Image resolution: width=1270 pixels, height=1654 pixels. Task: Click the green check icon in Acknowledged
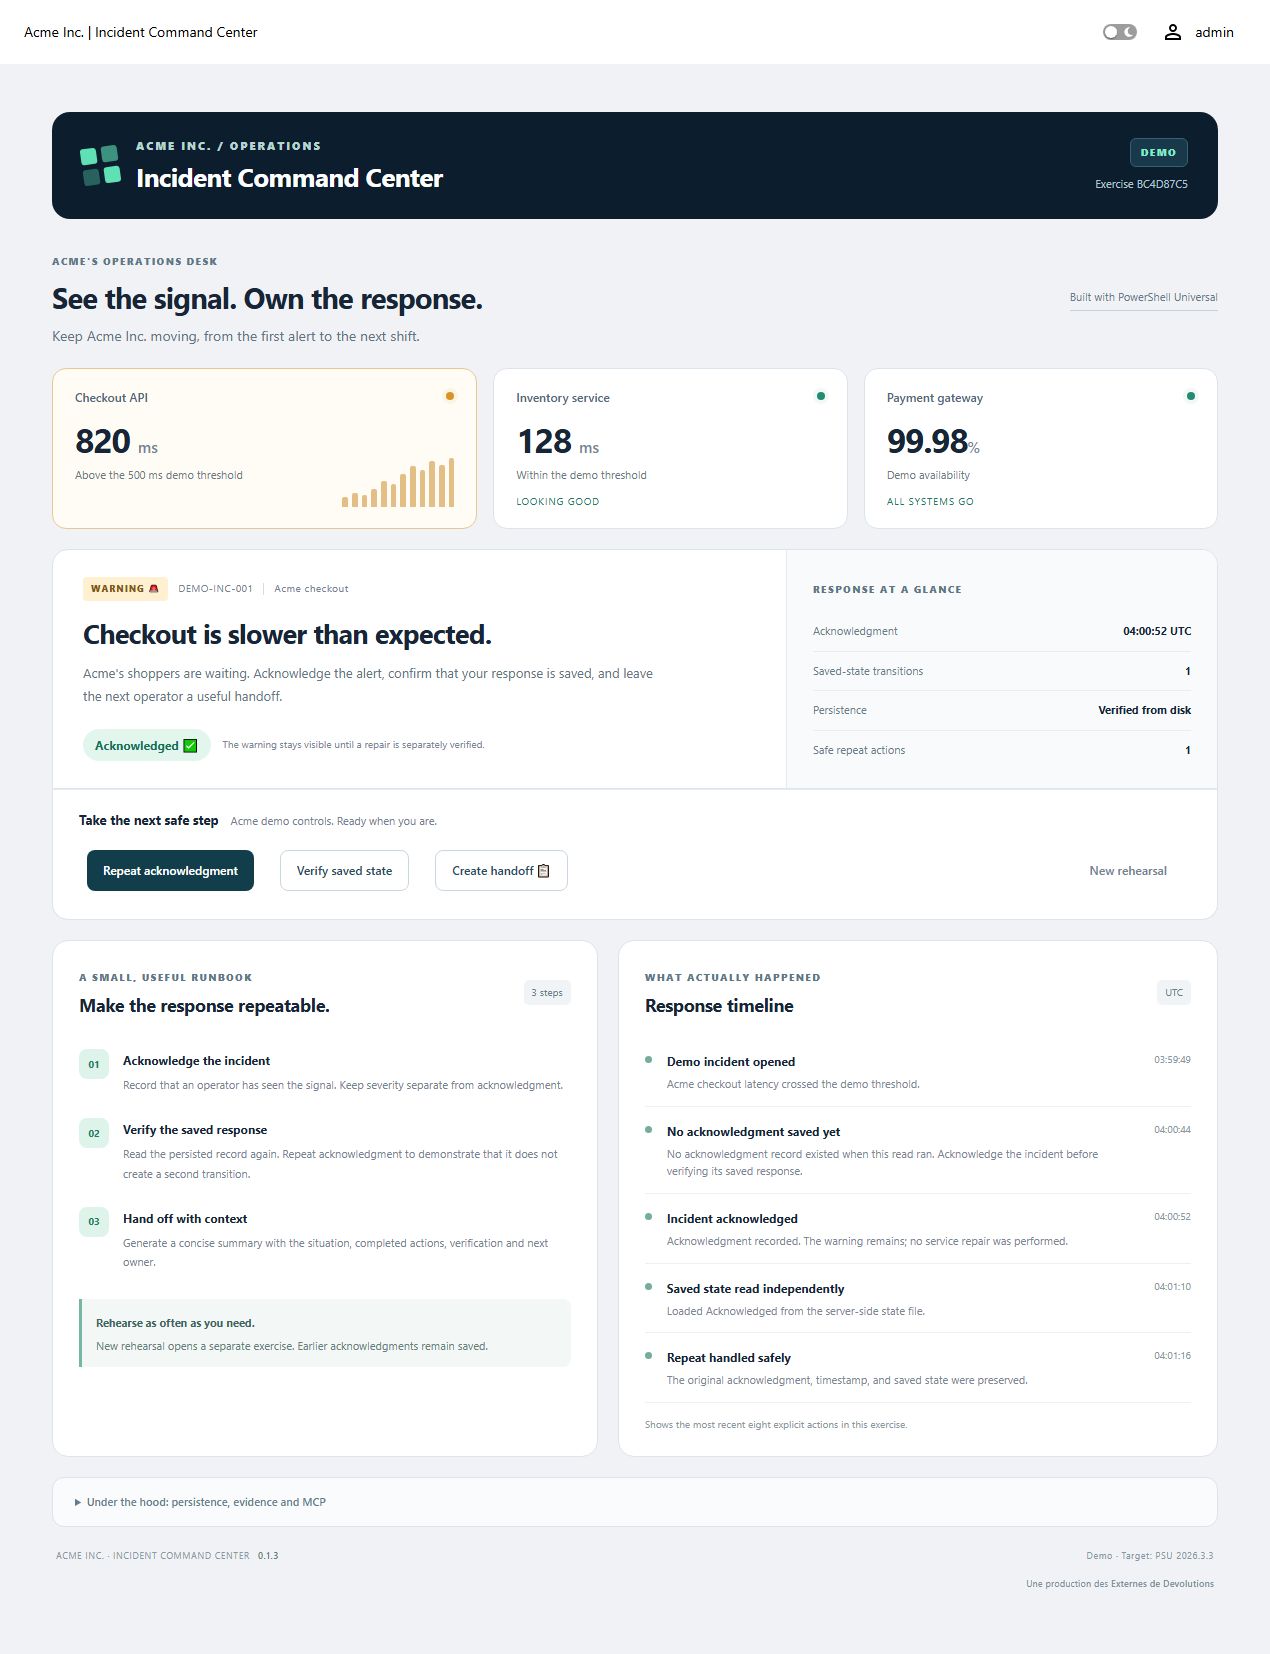190,745
